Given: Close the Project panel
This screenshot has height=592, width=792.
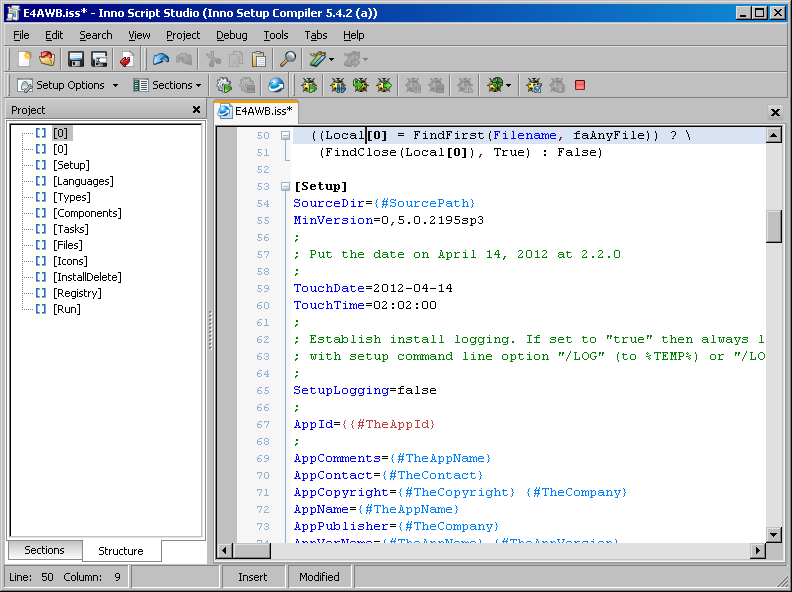Looking at the screenshot, I should pyautogui.click(x=196, y=110).
